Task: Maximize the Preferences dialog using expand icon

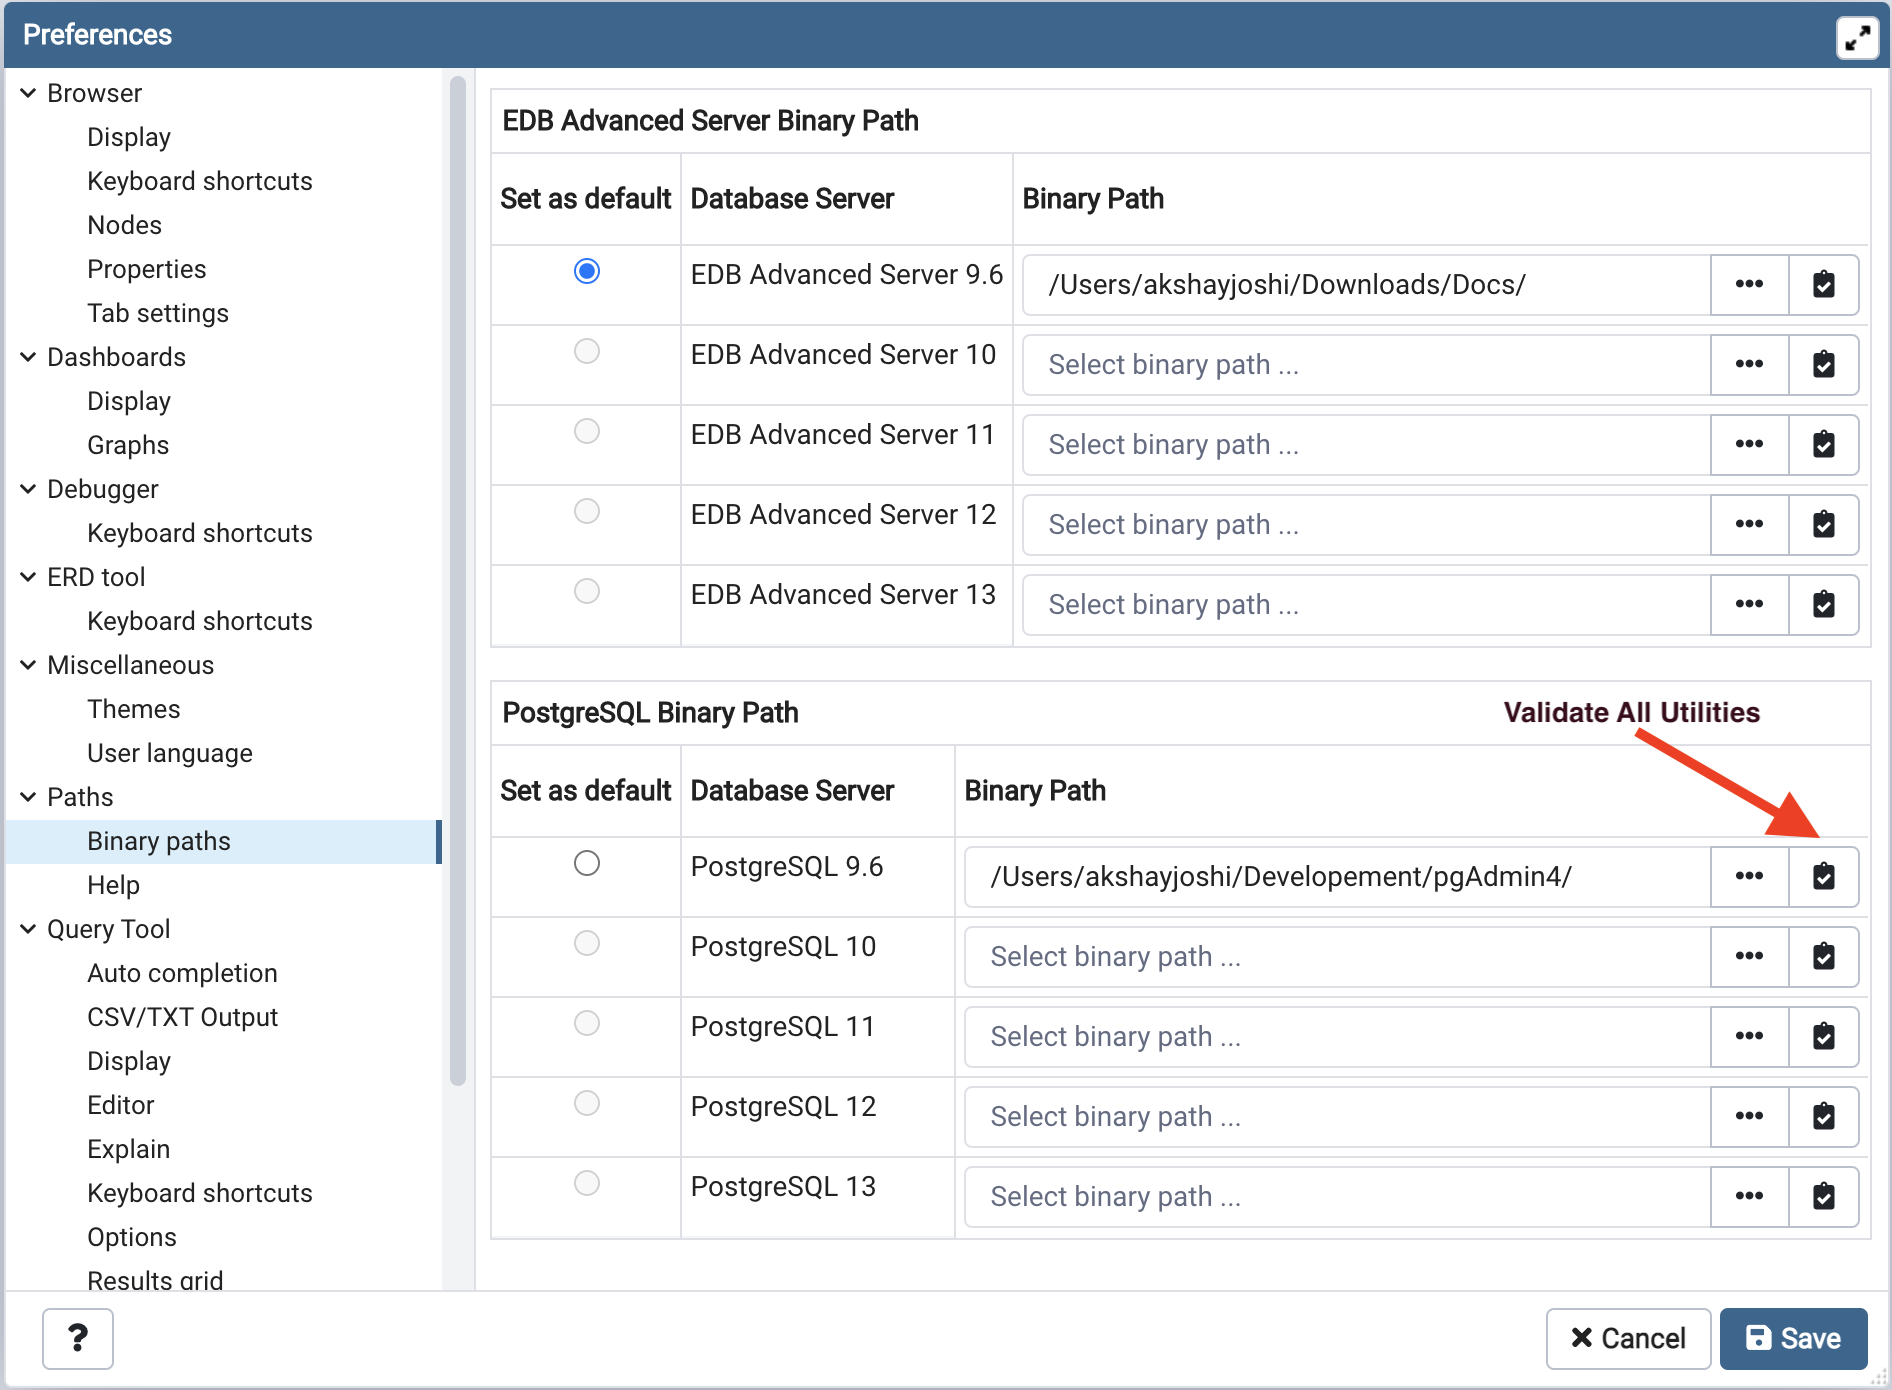Action: click(1857, 38)
